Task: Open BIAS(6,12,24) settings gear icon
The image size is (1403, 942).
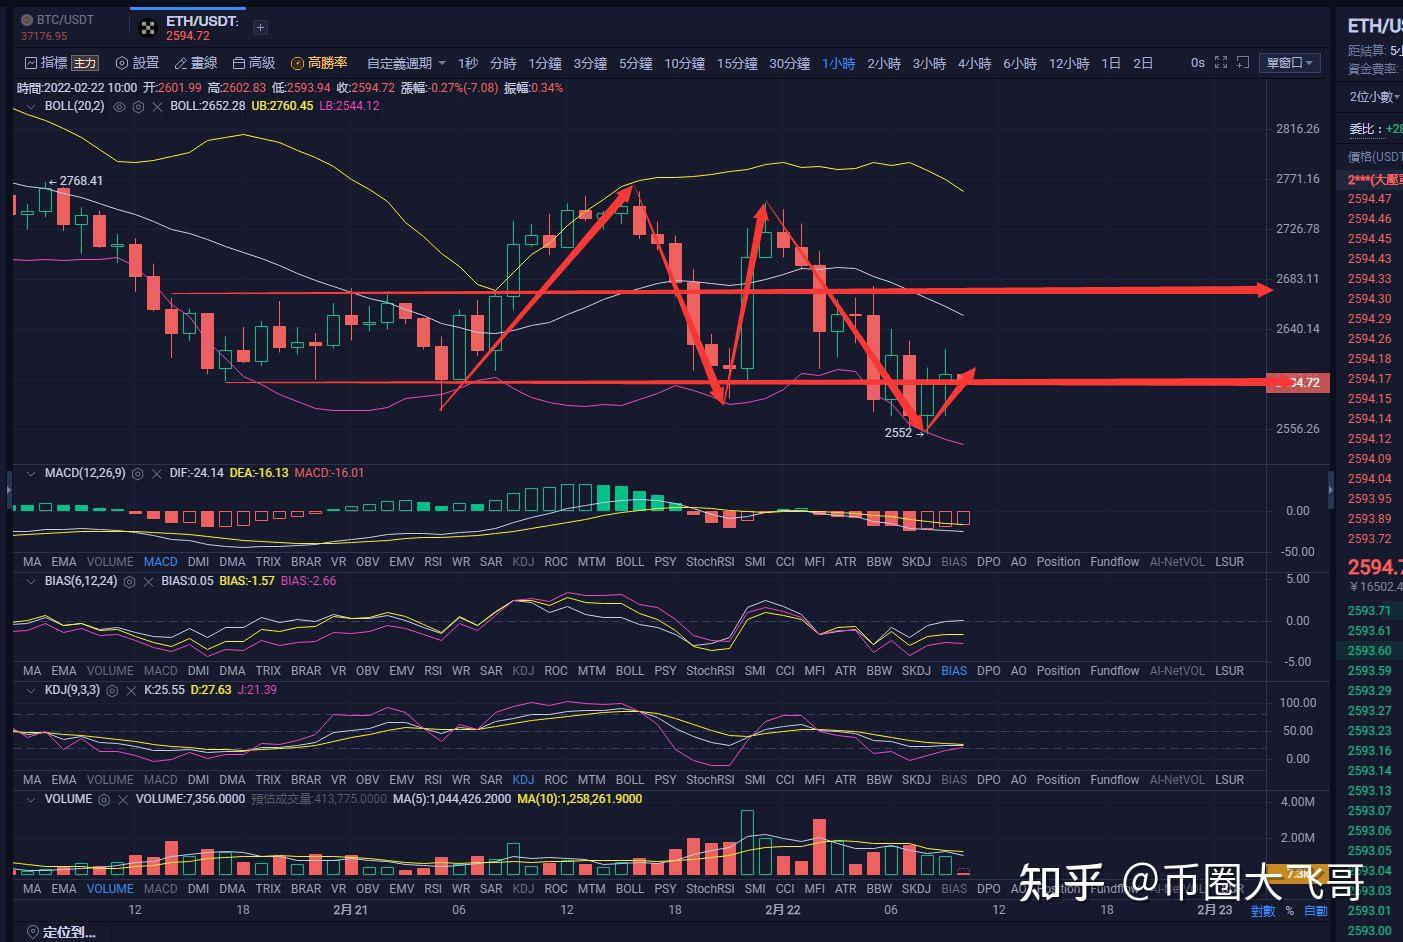Action: coord(130,581)
